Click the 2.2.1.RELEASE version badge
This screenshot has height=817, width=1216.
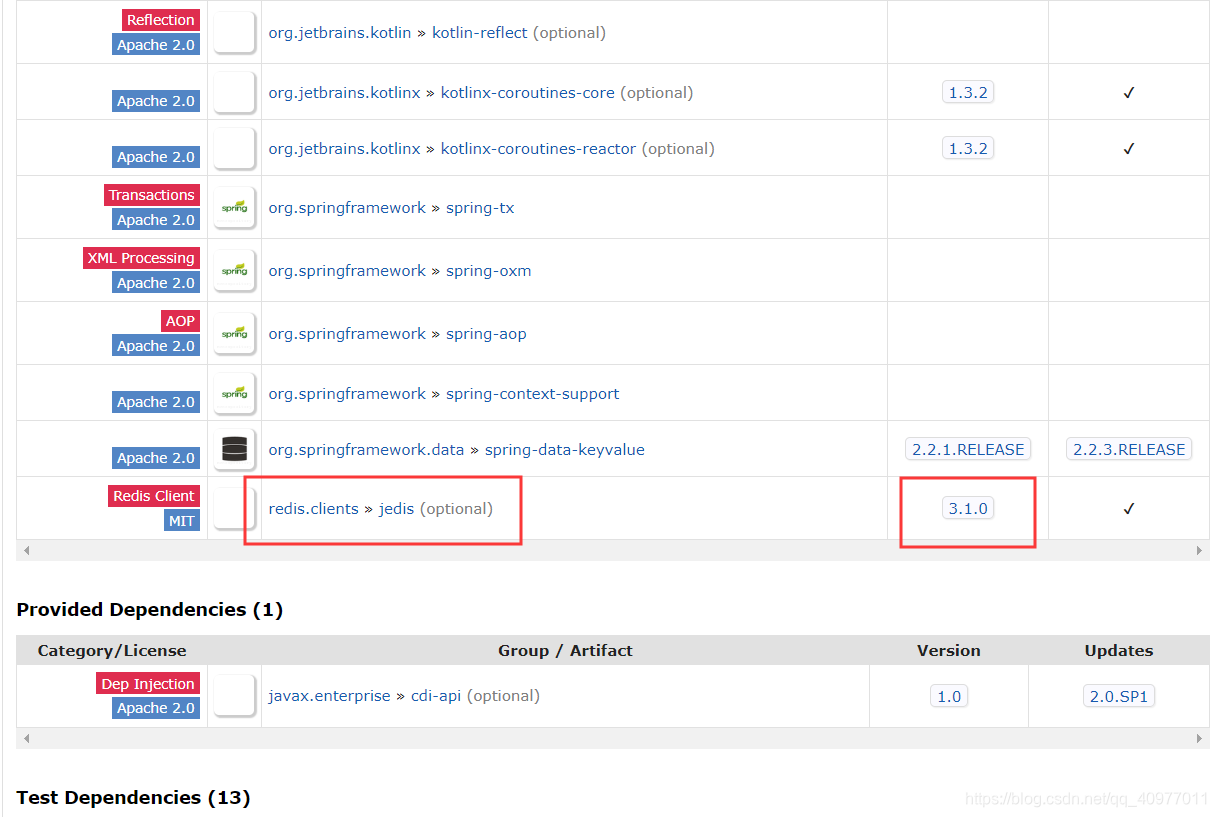pos(968,449)
